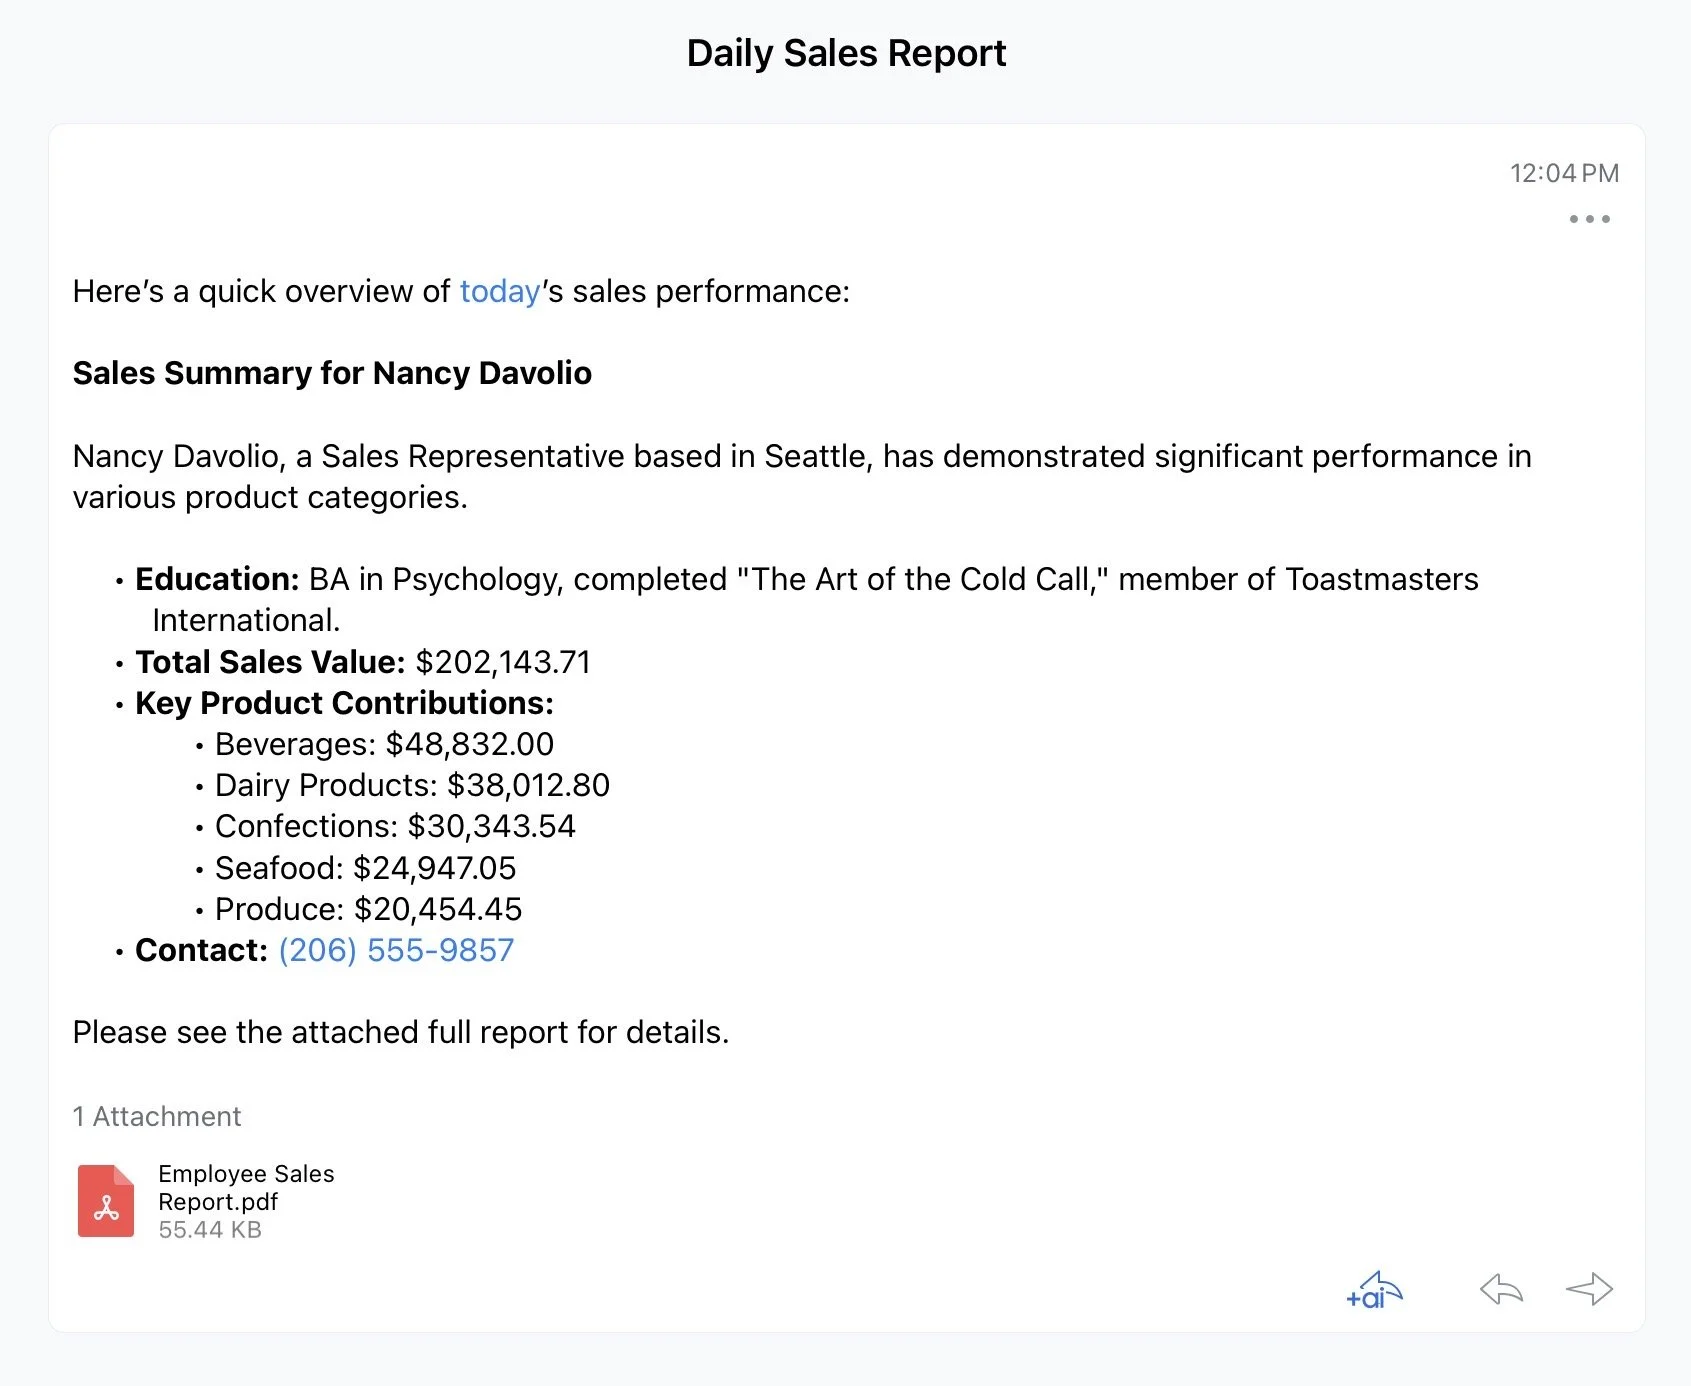Click the 'today' date link
Screen dimensions: 1691x1386
coord(500,291)
